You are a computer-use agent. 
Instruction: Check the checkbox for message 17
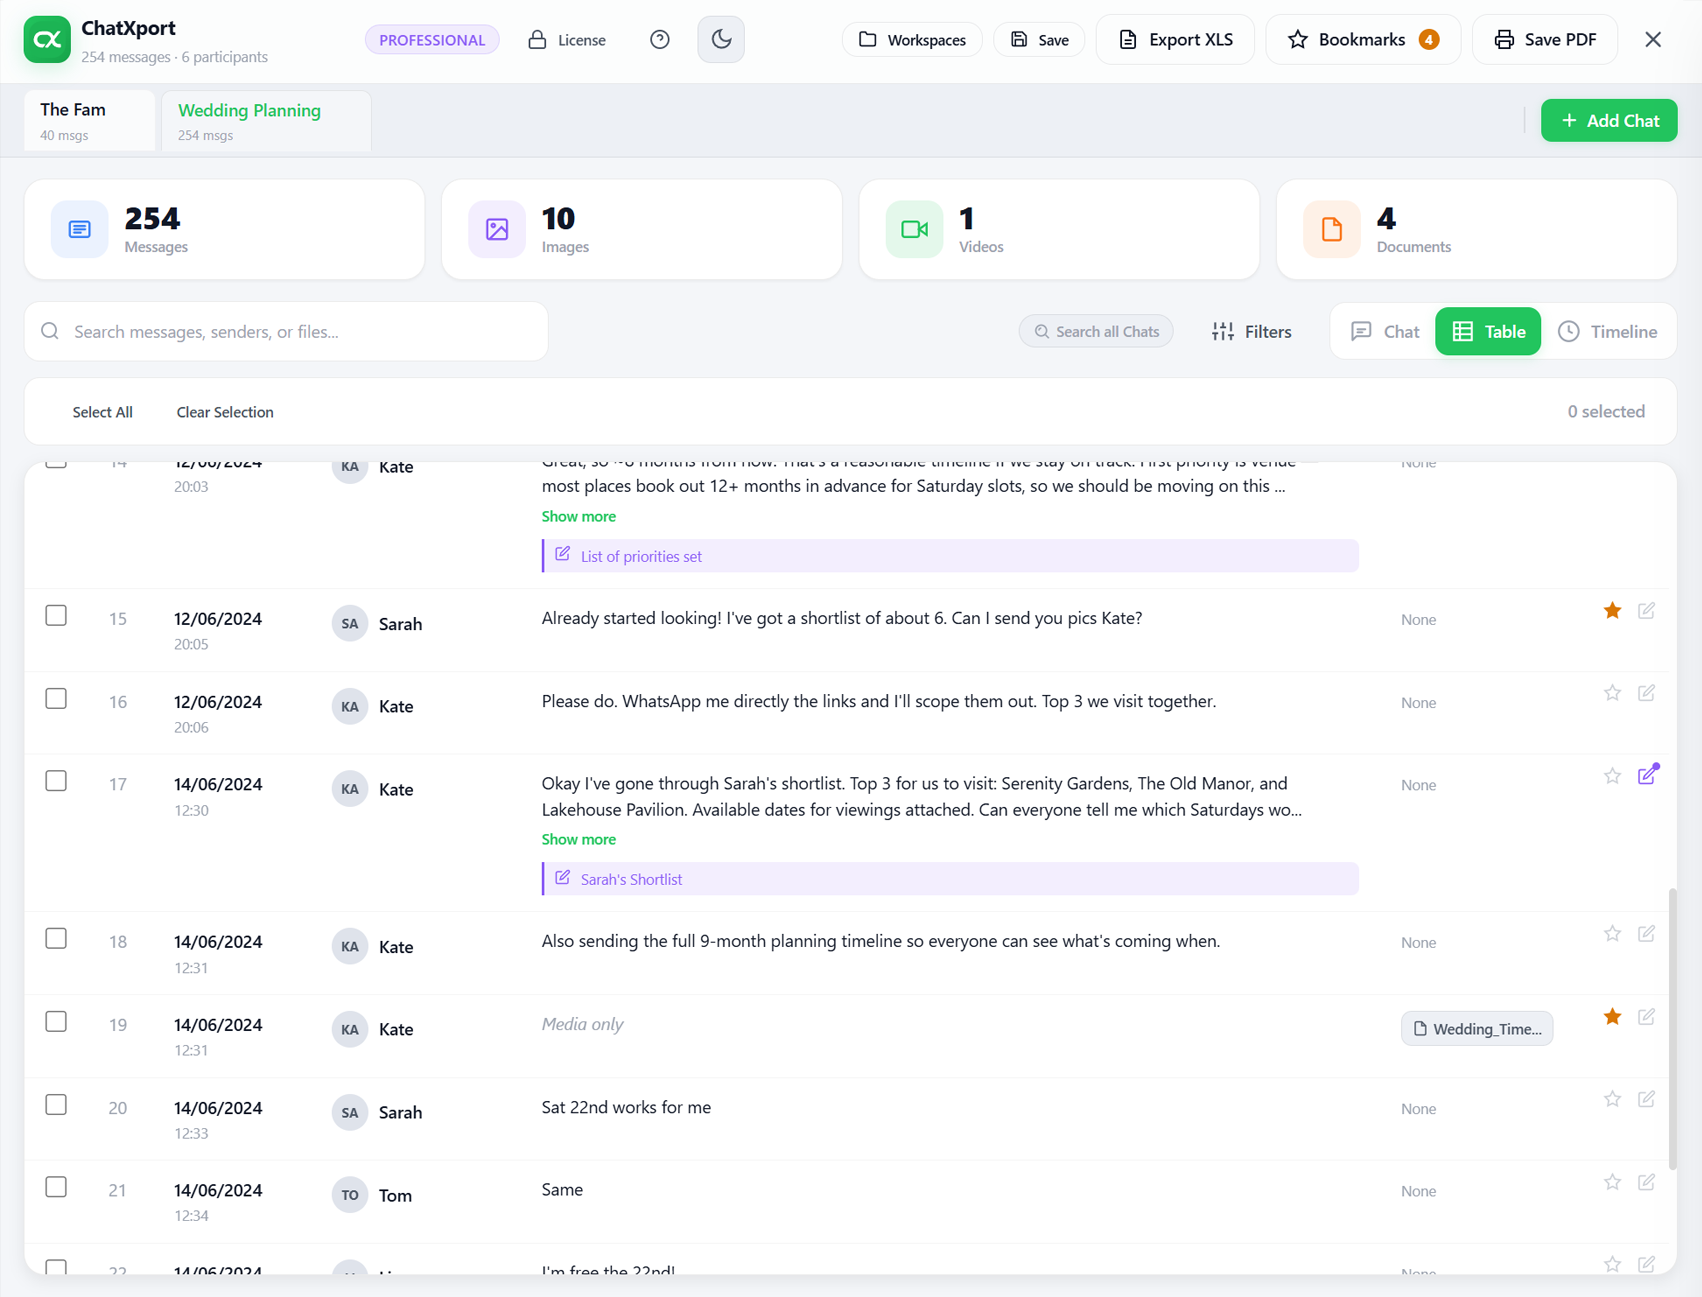[x=56, y=781]
